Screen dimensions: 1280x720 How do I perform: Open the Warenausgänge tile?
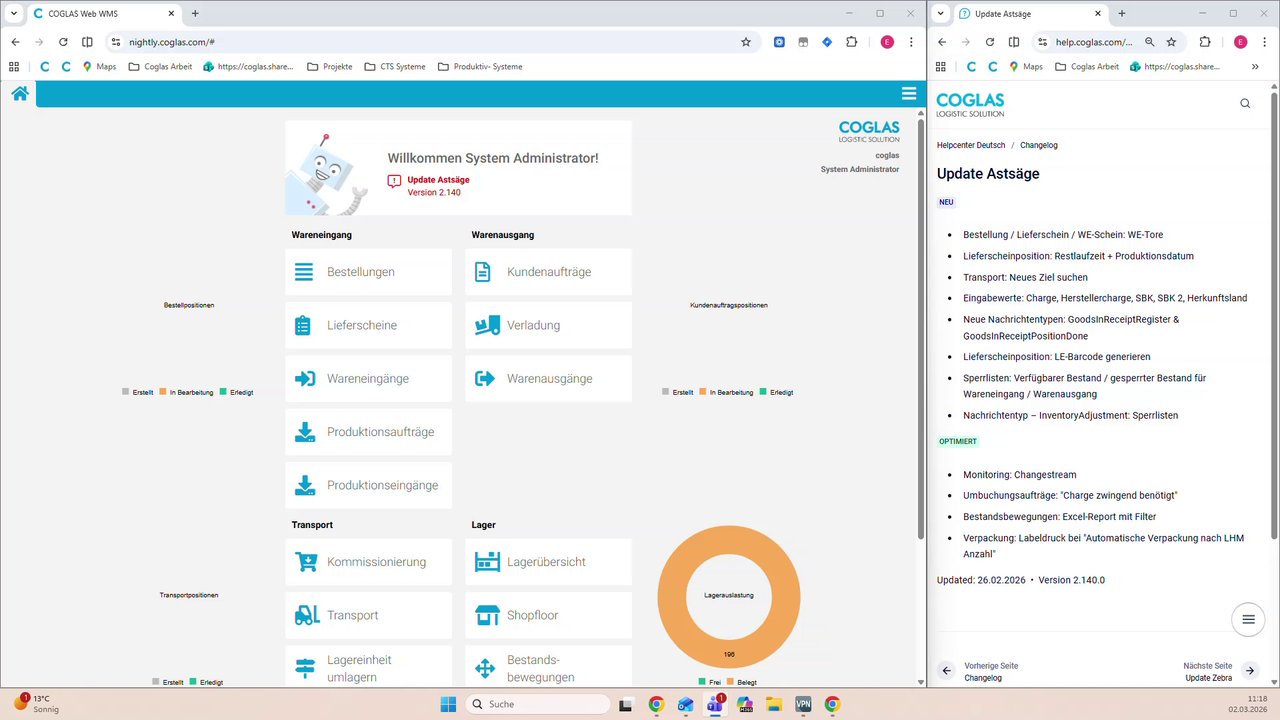[548, 379]
